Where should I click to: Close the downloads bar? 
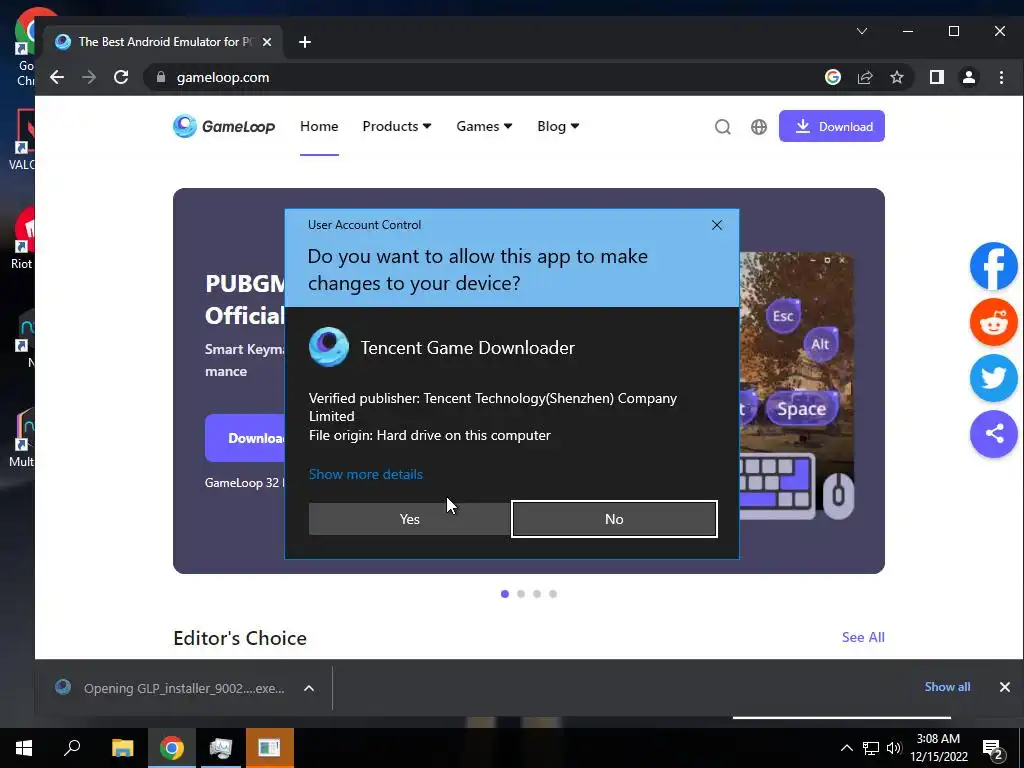pyautogui.click(x=1004, y=687)
